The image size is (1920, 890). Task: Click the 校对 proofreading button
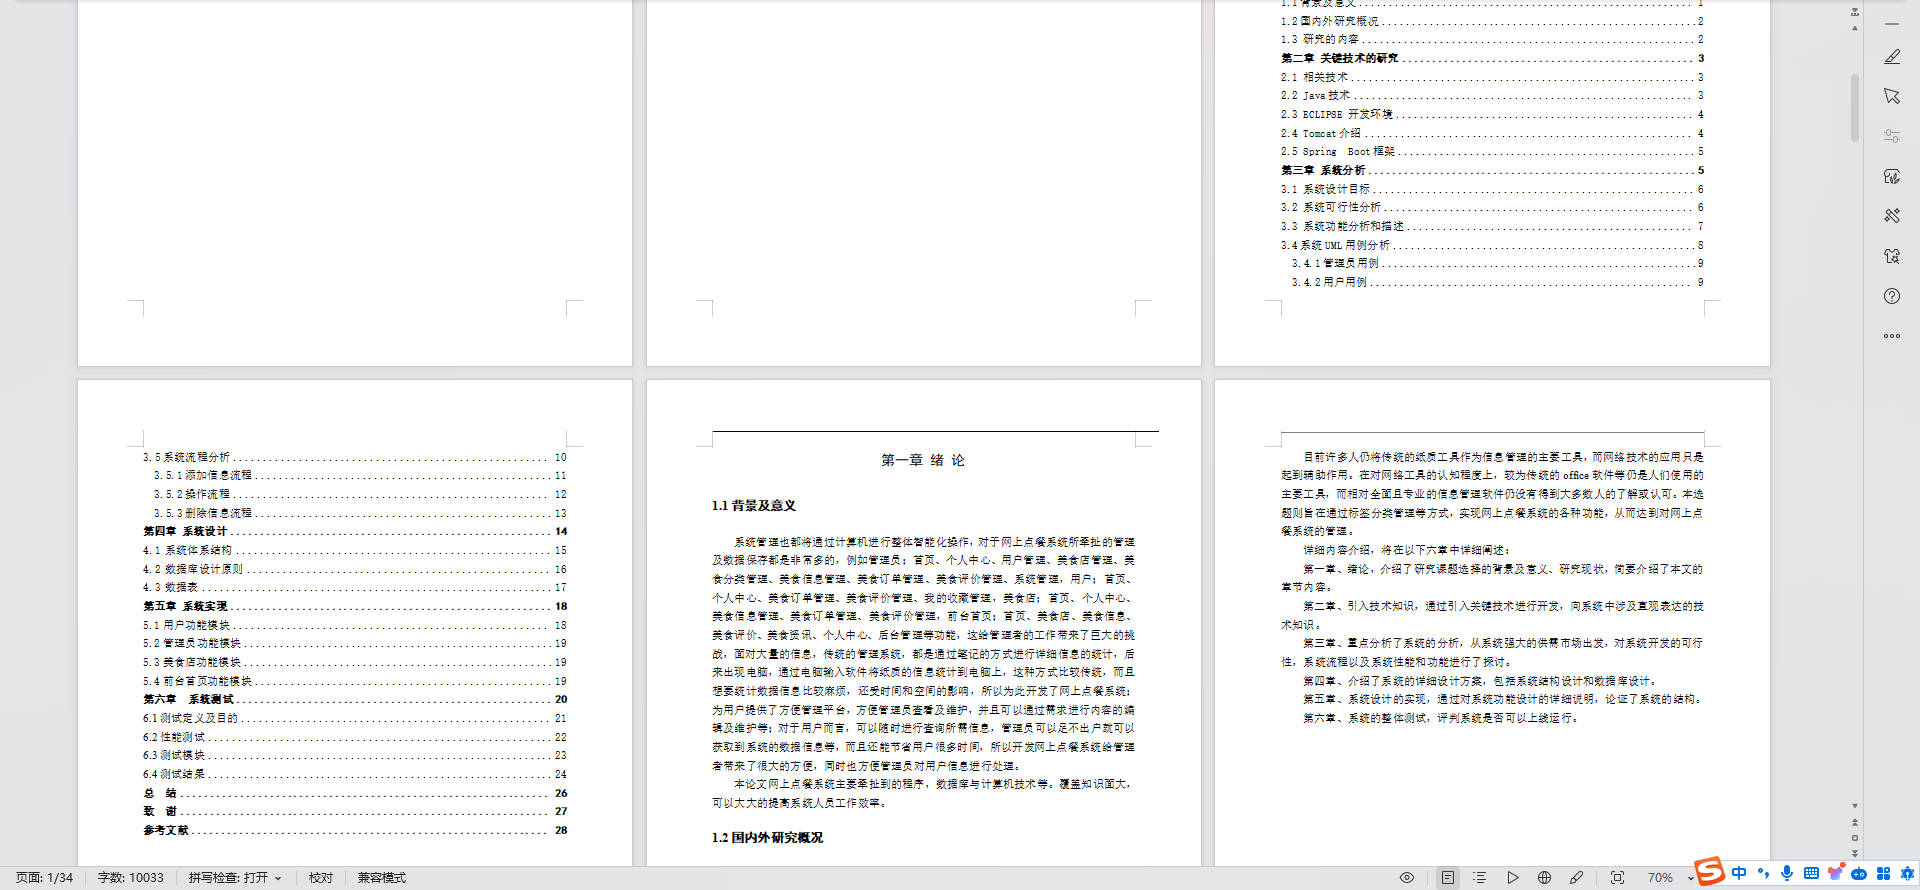click(321, 878)
